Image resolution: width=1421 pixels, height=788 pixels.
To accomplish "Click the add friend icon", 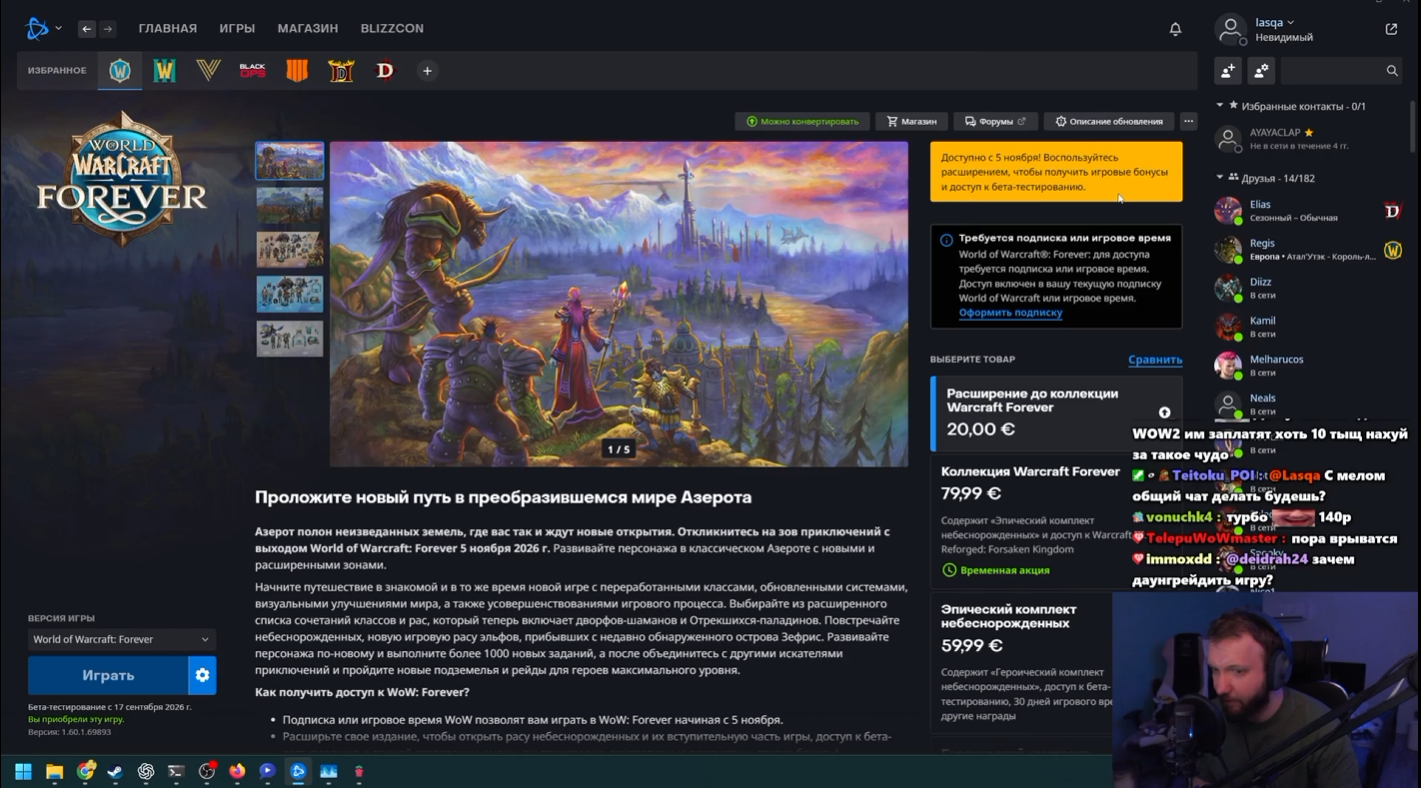I will tap(1228, 70).
